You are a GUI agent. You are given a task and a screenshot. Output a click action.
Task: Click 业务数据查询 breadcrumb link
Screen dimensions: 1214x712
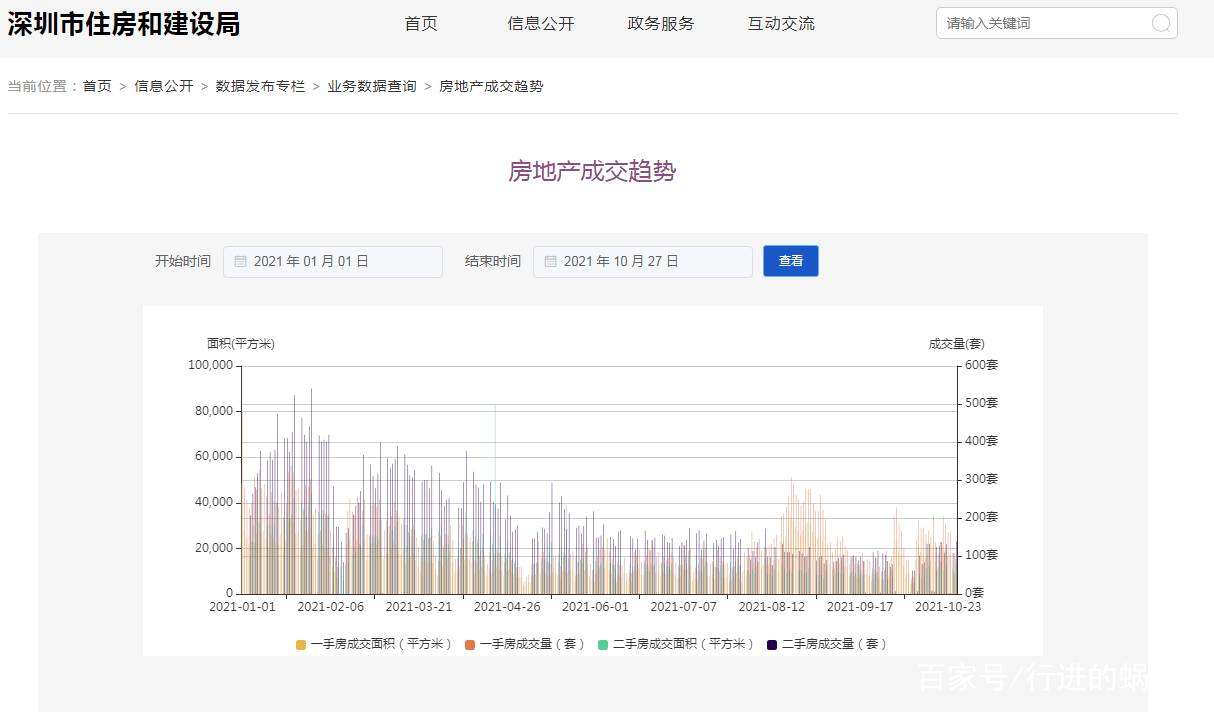[372, 86]
